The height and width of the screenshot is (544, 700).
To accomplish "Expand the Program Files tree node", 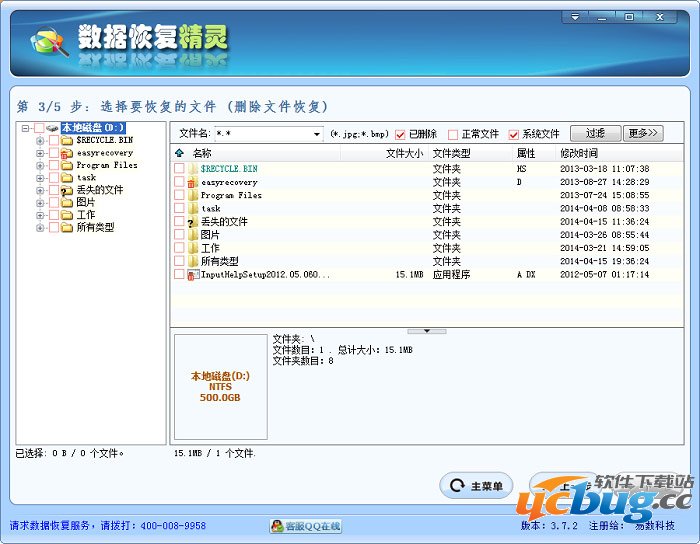I will [40, 166].
